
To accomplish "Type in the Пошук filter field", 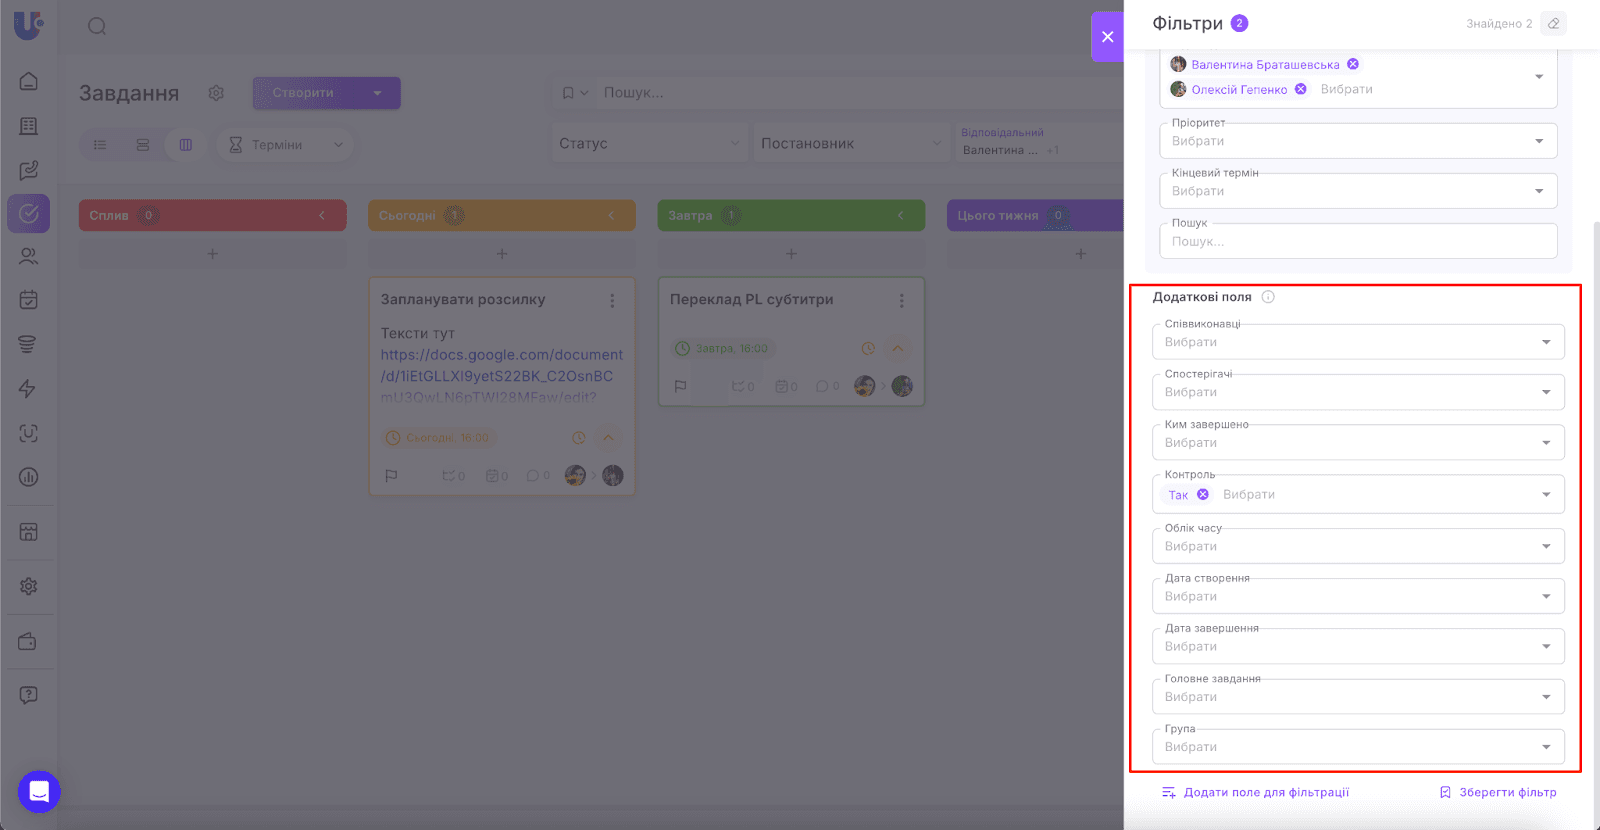I will point(1357,242).
